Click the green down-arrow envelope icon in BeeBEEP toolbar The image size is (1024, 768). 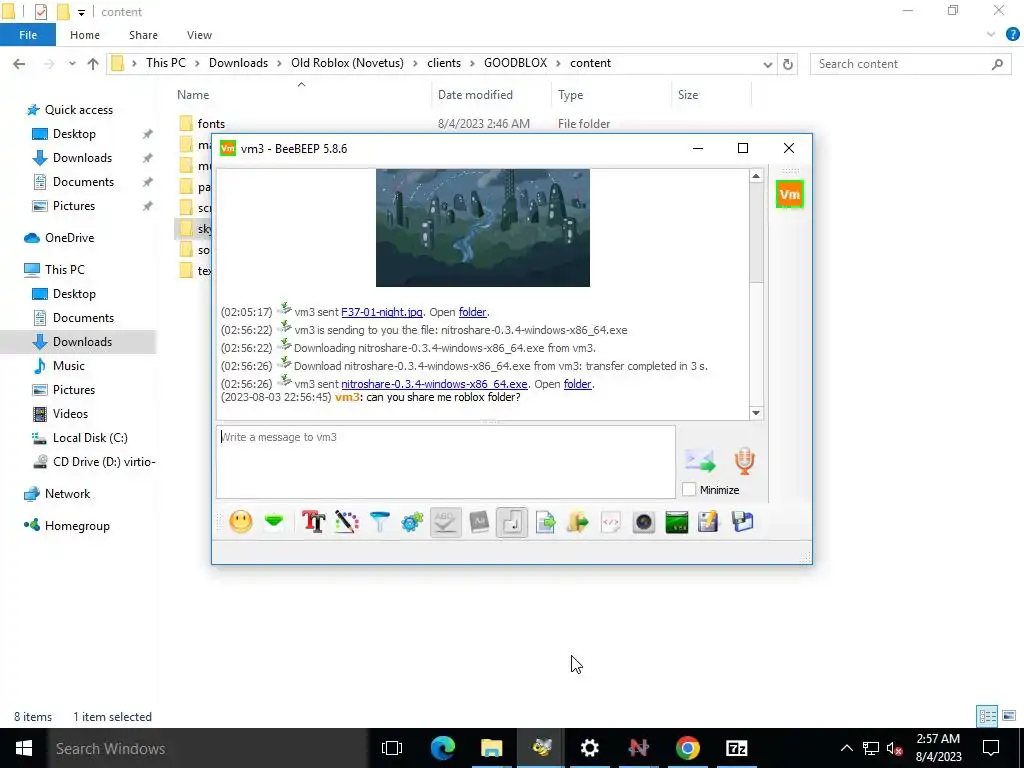click(x=274, y=522)
